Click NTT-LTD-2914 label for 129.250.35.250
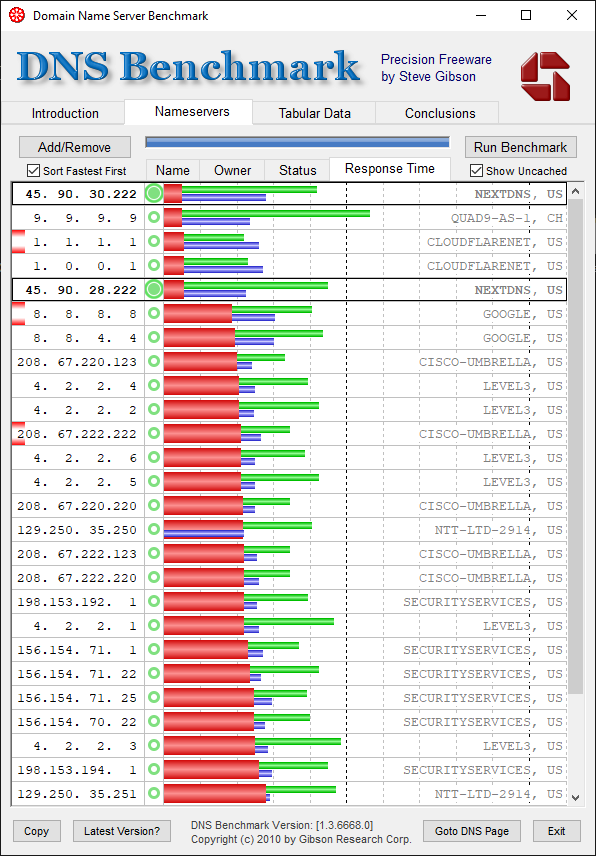Image resolution: width=596 pixels, height=856 pixels. (x=498, y=530)
